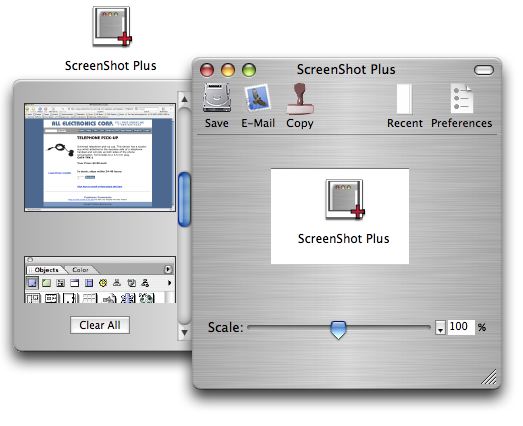This screenshot has height=426, width=523.
Task: Click the Save hard drive icon
Action: [216, 98]
